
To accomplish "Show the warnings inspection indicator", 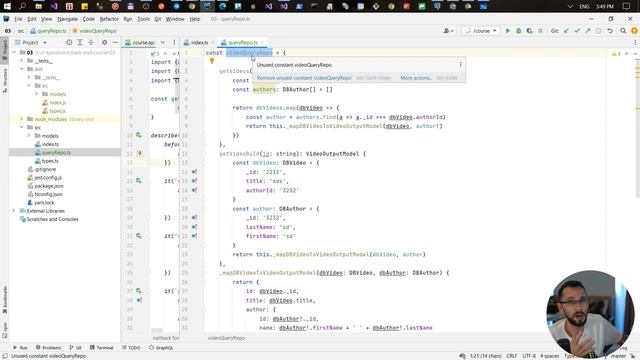I will (616, 53).
